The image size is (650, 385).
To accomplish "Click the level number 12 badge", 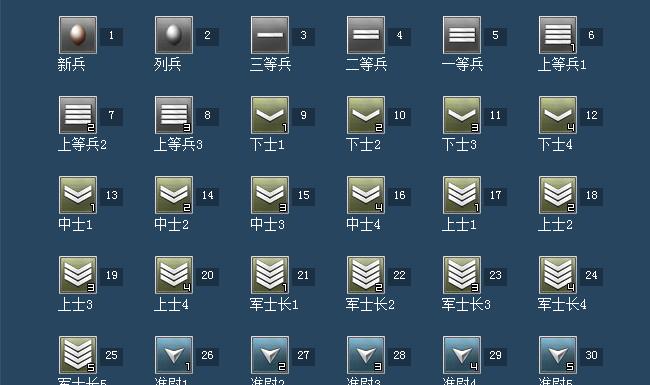I will 591,116.
